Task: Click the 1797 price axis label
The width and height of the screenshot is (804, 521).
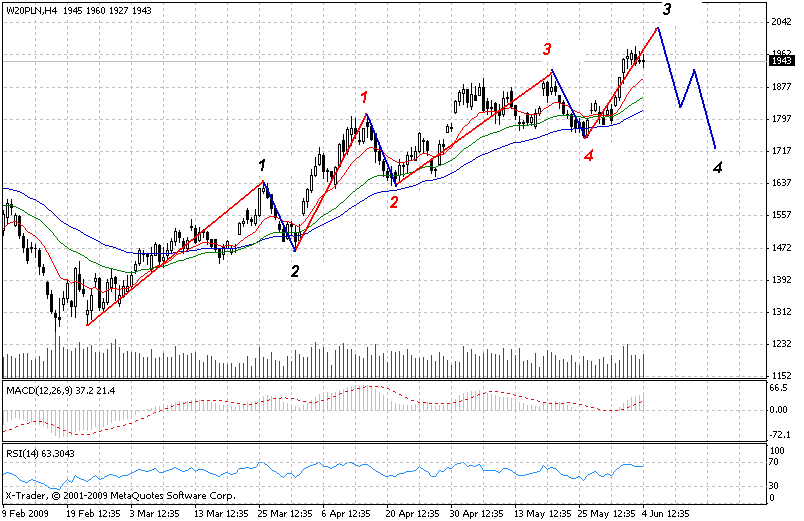Action: pyautogui.click(x=781, y=118)
